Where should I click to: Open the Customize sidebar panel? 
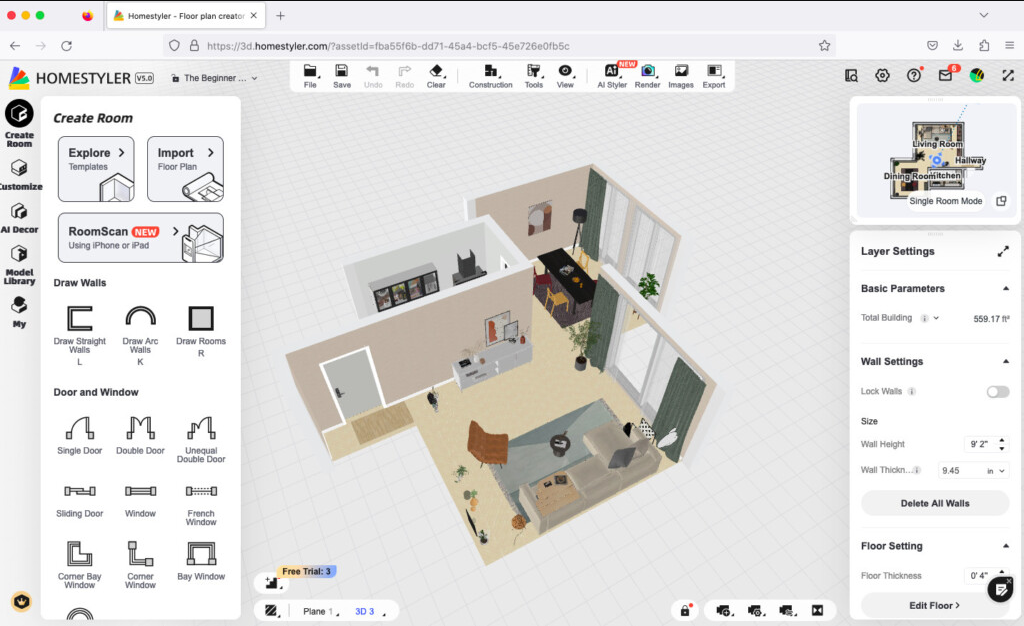click(x=19, y=175)
